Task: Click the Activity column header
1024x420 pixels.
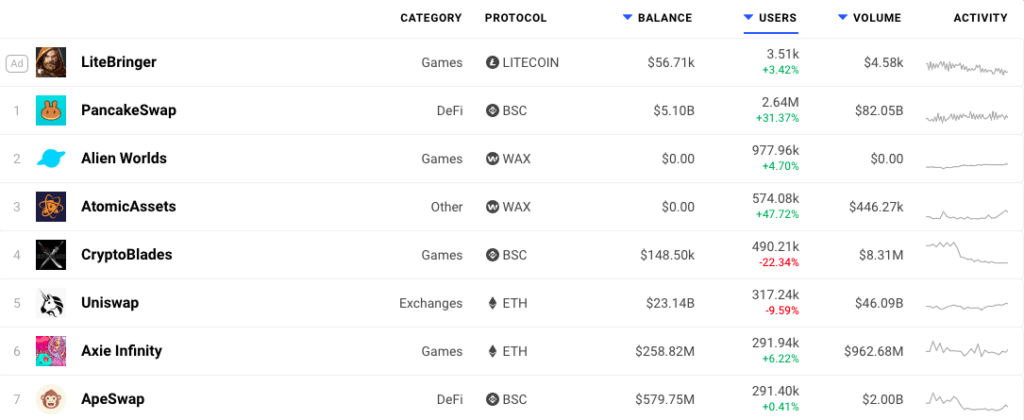Action: 980,18
